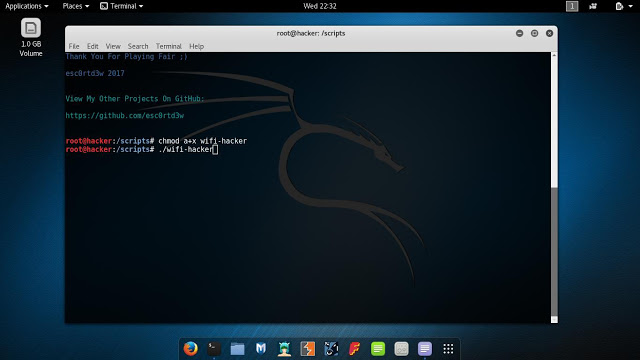Launch Faraday red F icon in dock
Viewport: 640px width, 360px height.
coord(354,349)
